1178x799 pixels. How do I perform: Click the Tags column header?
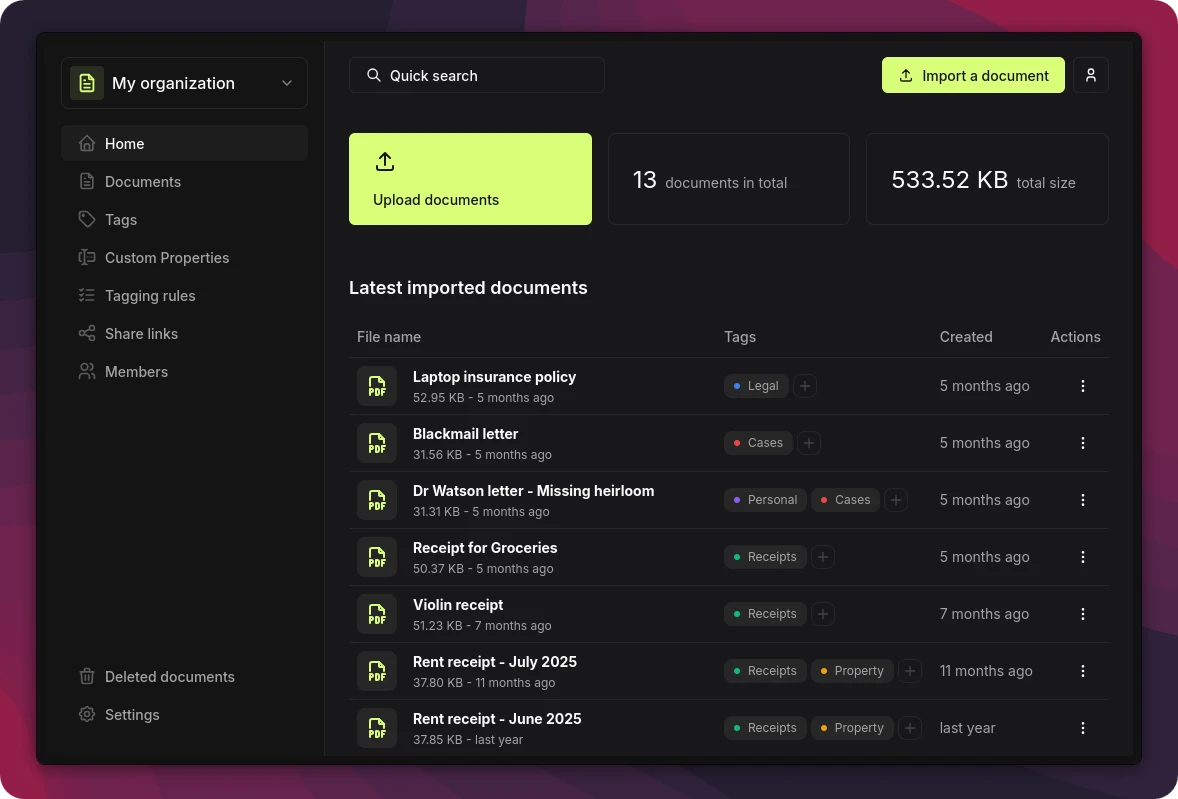click(740, 337)
